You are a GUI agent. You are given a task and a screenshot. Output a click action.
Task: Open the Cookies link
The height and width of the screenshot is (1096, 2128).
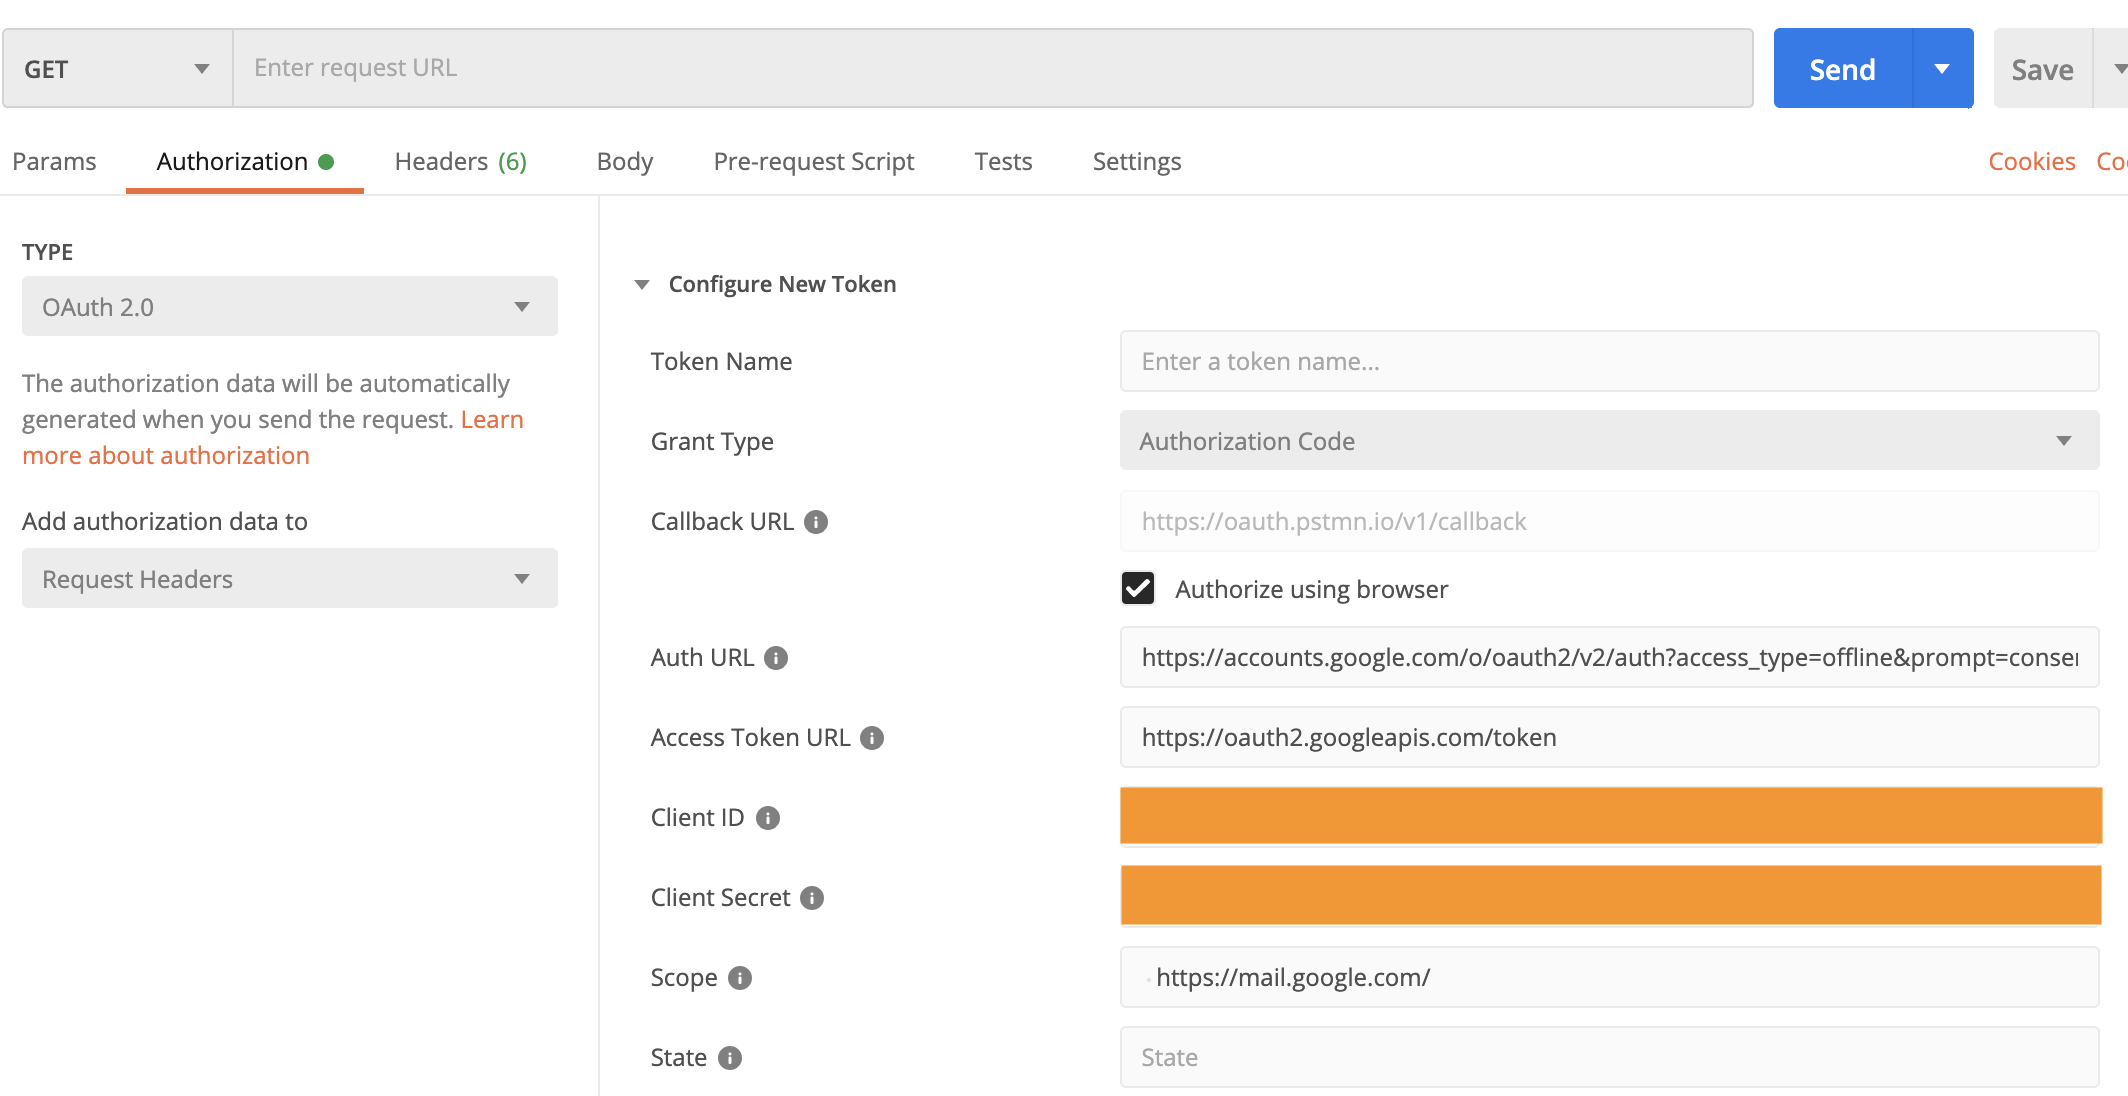(x=2031, y=162)
